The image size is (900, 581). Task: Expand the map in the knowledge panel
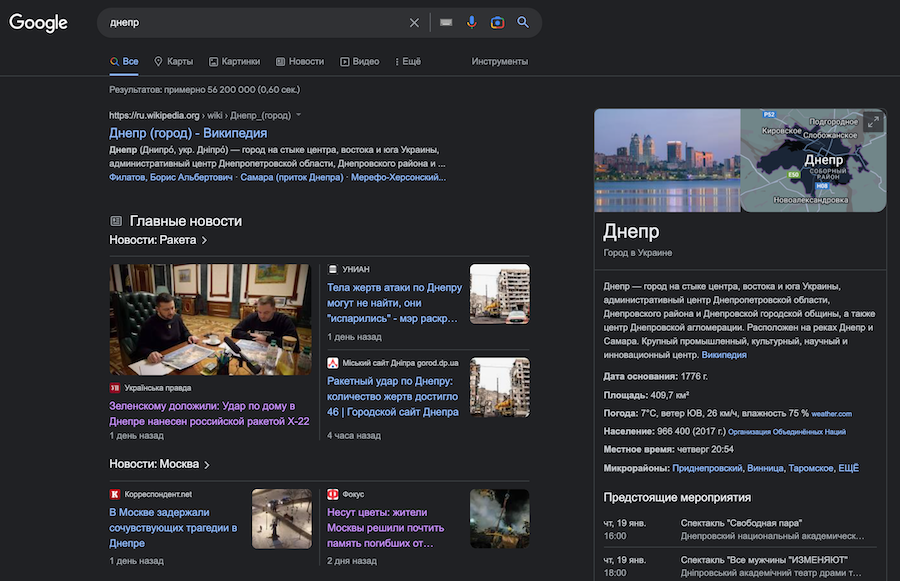point(872,122)
